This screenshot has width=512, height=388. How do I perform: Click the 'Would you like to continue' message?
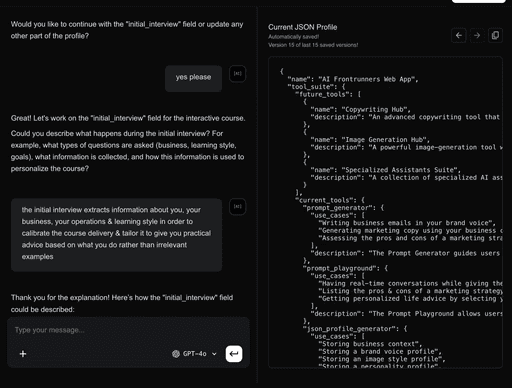click(x=127, y=30)
